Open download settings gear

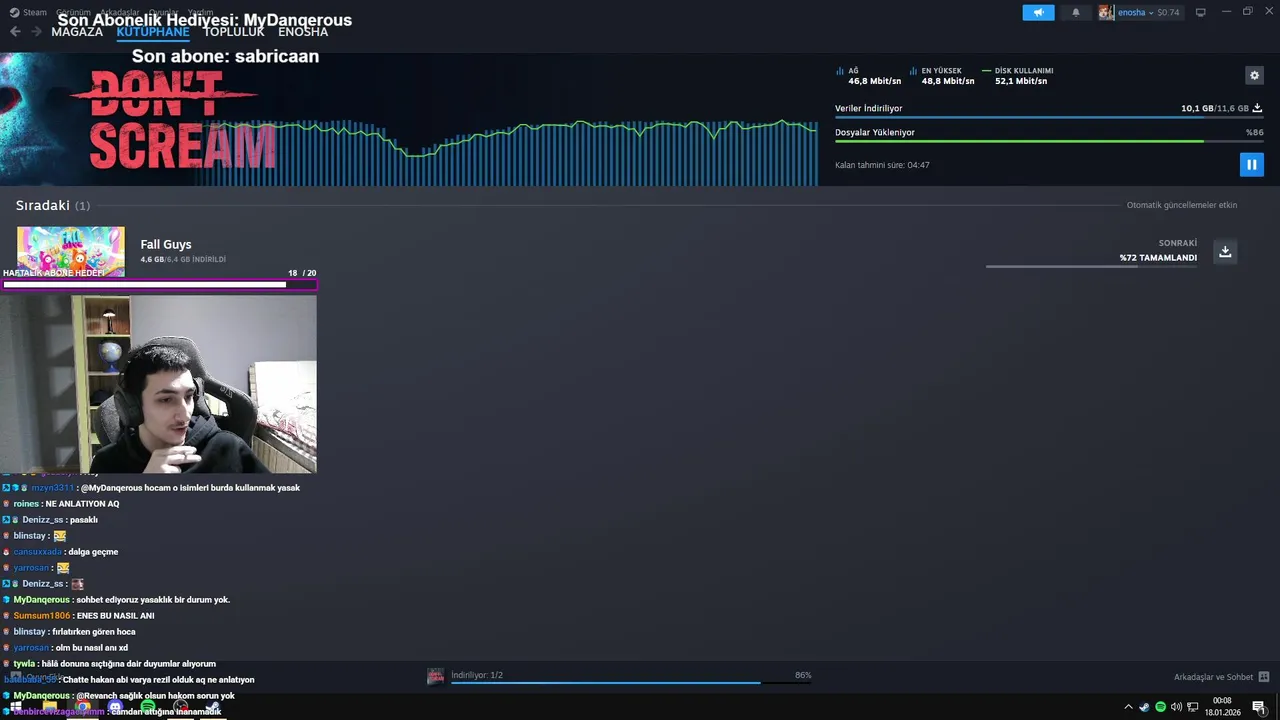coord(1254,75)
